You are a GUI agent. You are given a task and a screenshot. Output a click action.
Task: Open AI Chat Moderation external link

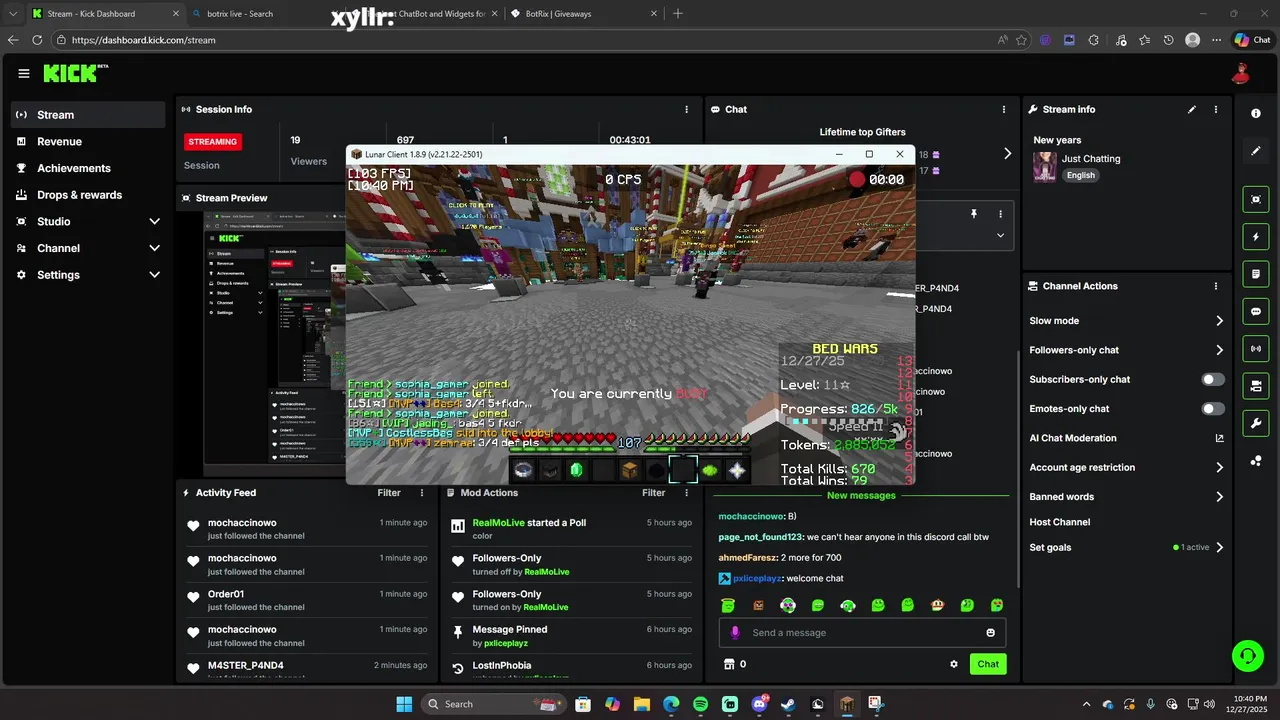coord(1219,438)
